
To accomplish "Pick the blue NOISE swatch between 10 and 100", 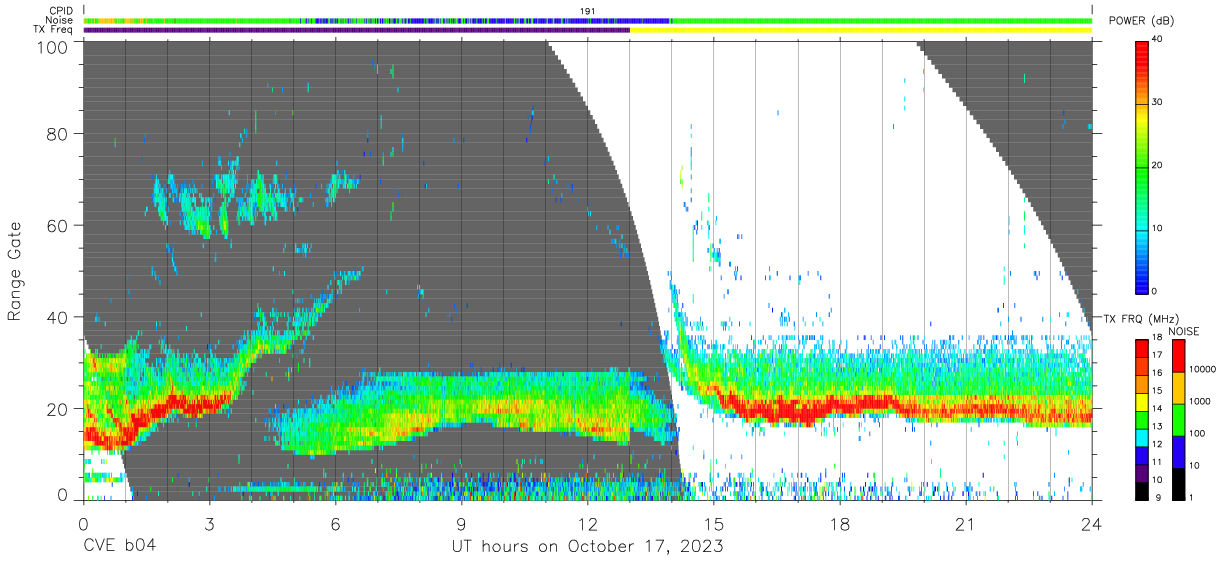I will 1179,450.
